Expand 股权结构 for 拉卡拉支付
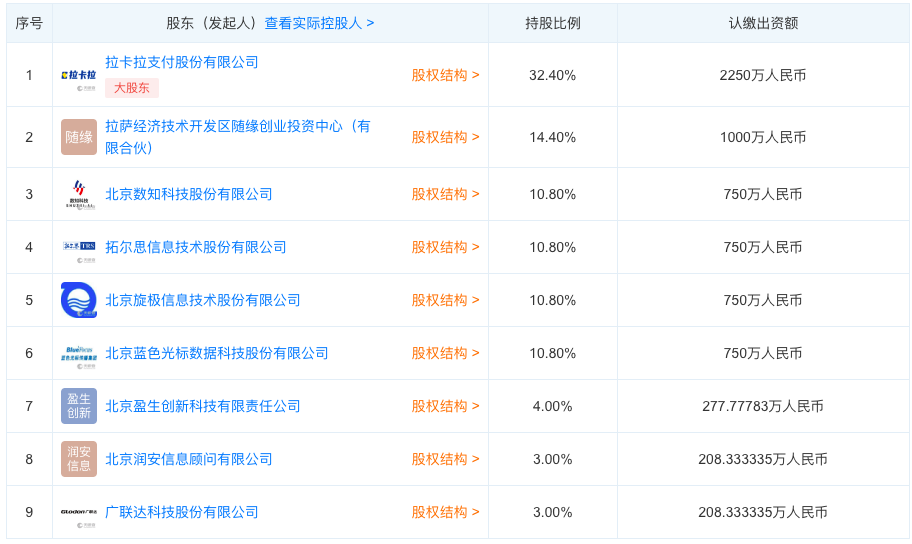Image resolution: width=912 pixels, height=544 pixels. [x=446, y=75]
